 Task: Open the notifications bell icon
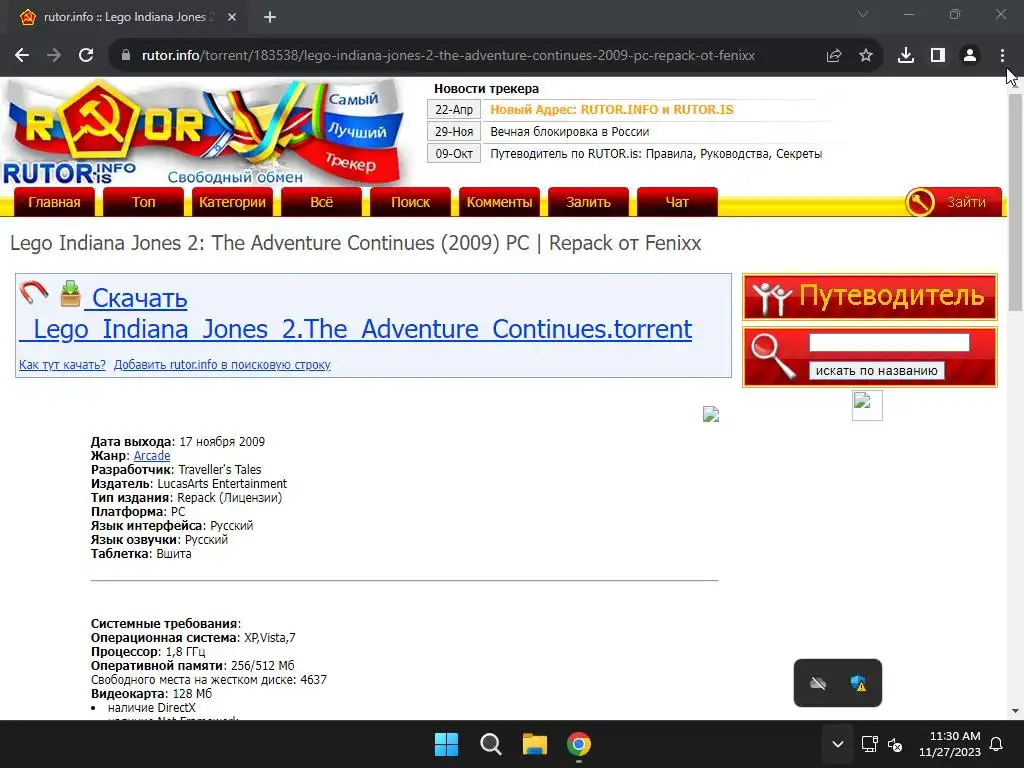point(997,744)
